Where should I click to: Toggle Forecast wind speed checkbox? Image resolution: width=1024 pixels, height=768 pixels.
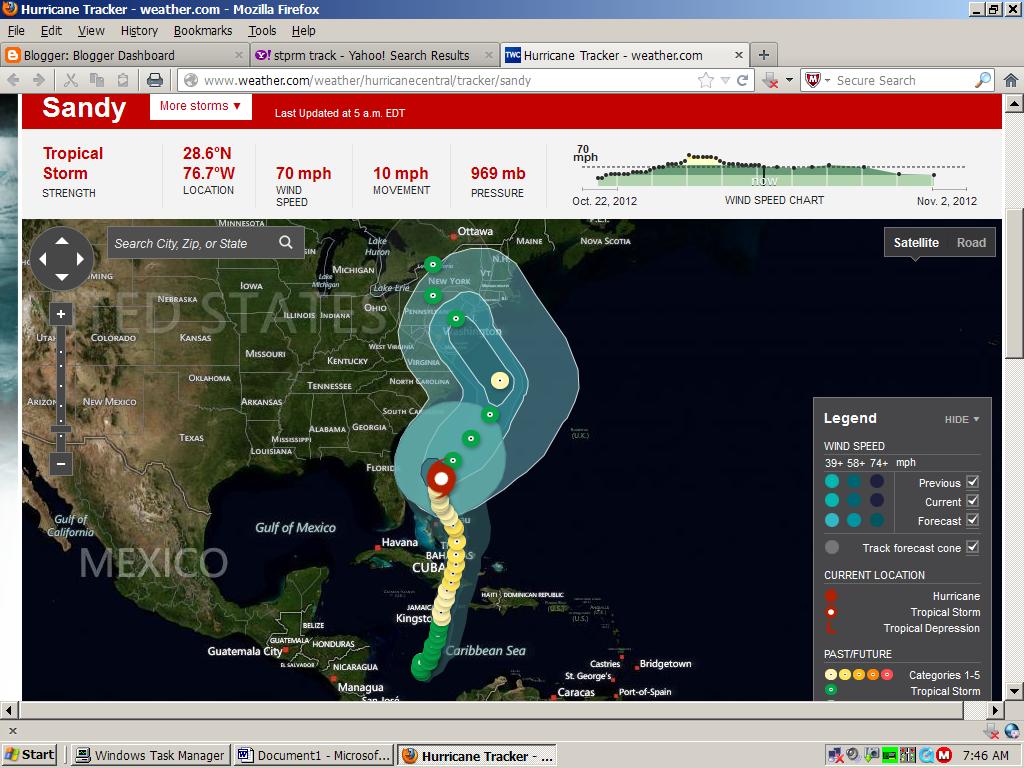pyautogui.click(x=972, y=520)
